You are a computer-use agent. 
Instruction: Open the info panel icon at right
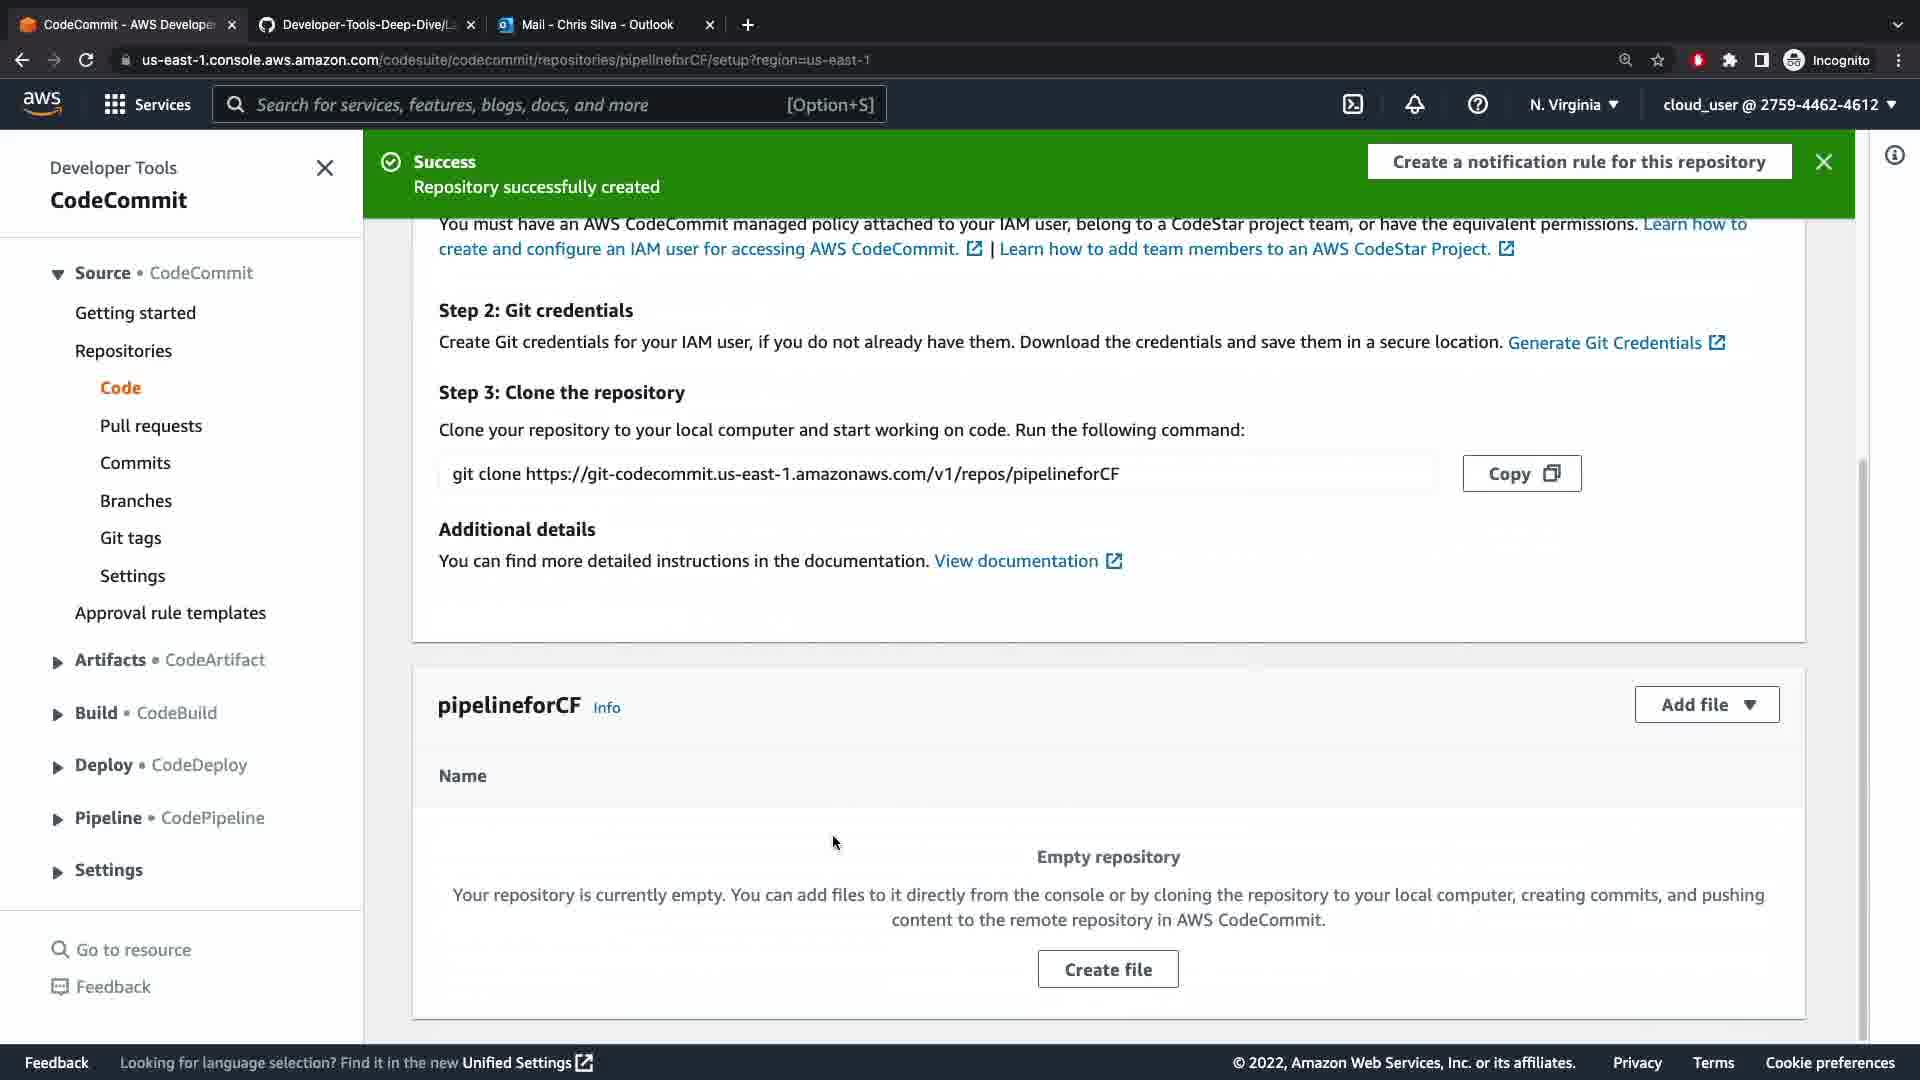click(1894, 155)
